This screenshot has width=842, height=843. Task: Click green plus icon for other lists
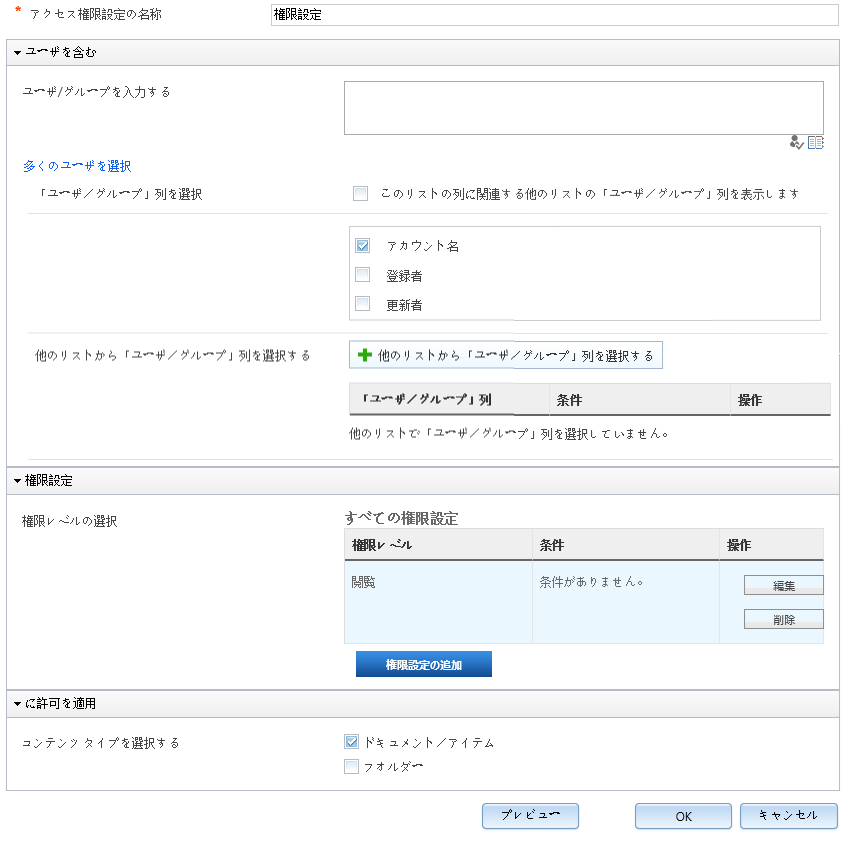coord(365,355)
